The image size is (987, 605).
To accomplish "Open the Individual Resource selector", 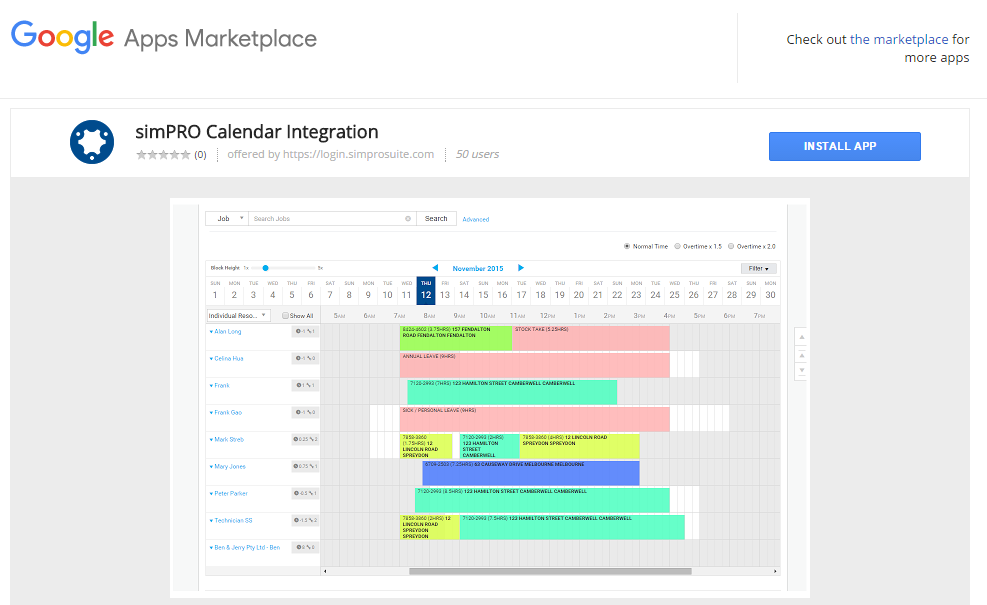I will coord(237,316).
